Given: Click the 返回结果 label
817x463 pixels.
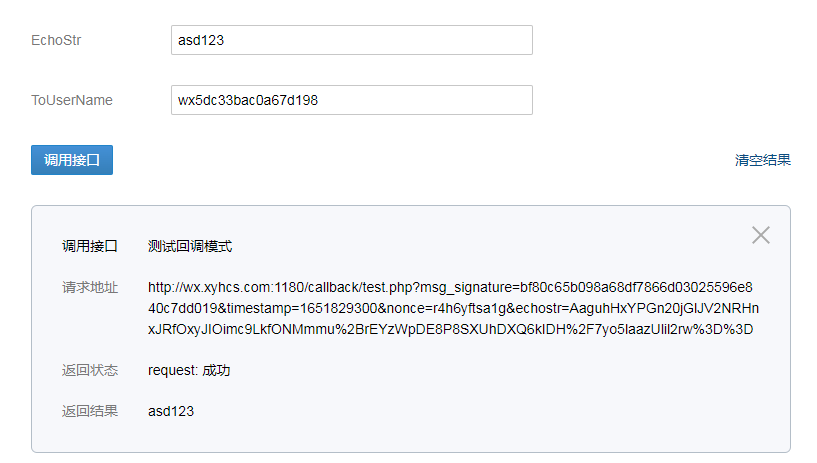Looking at the screenshot, I should (x=90, y=411).
